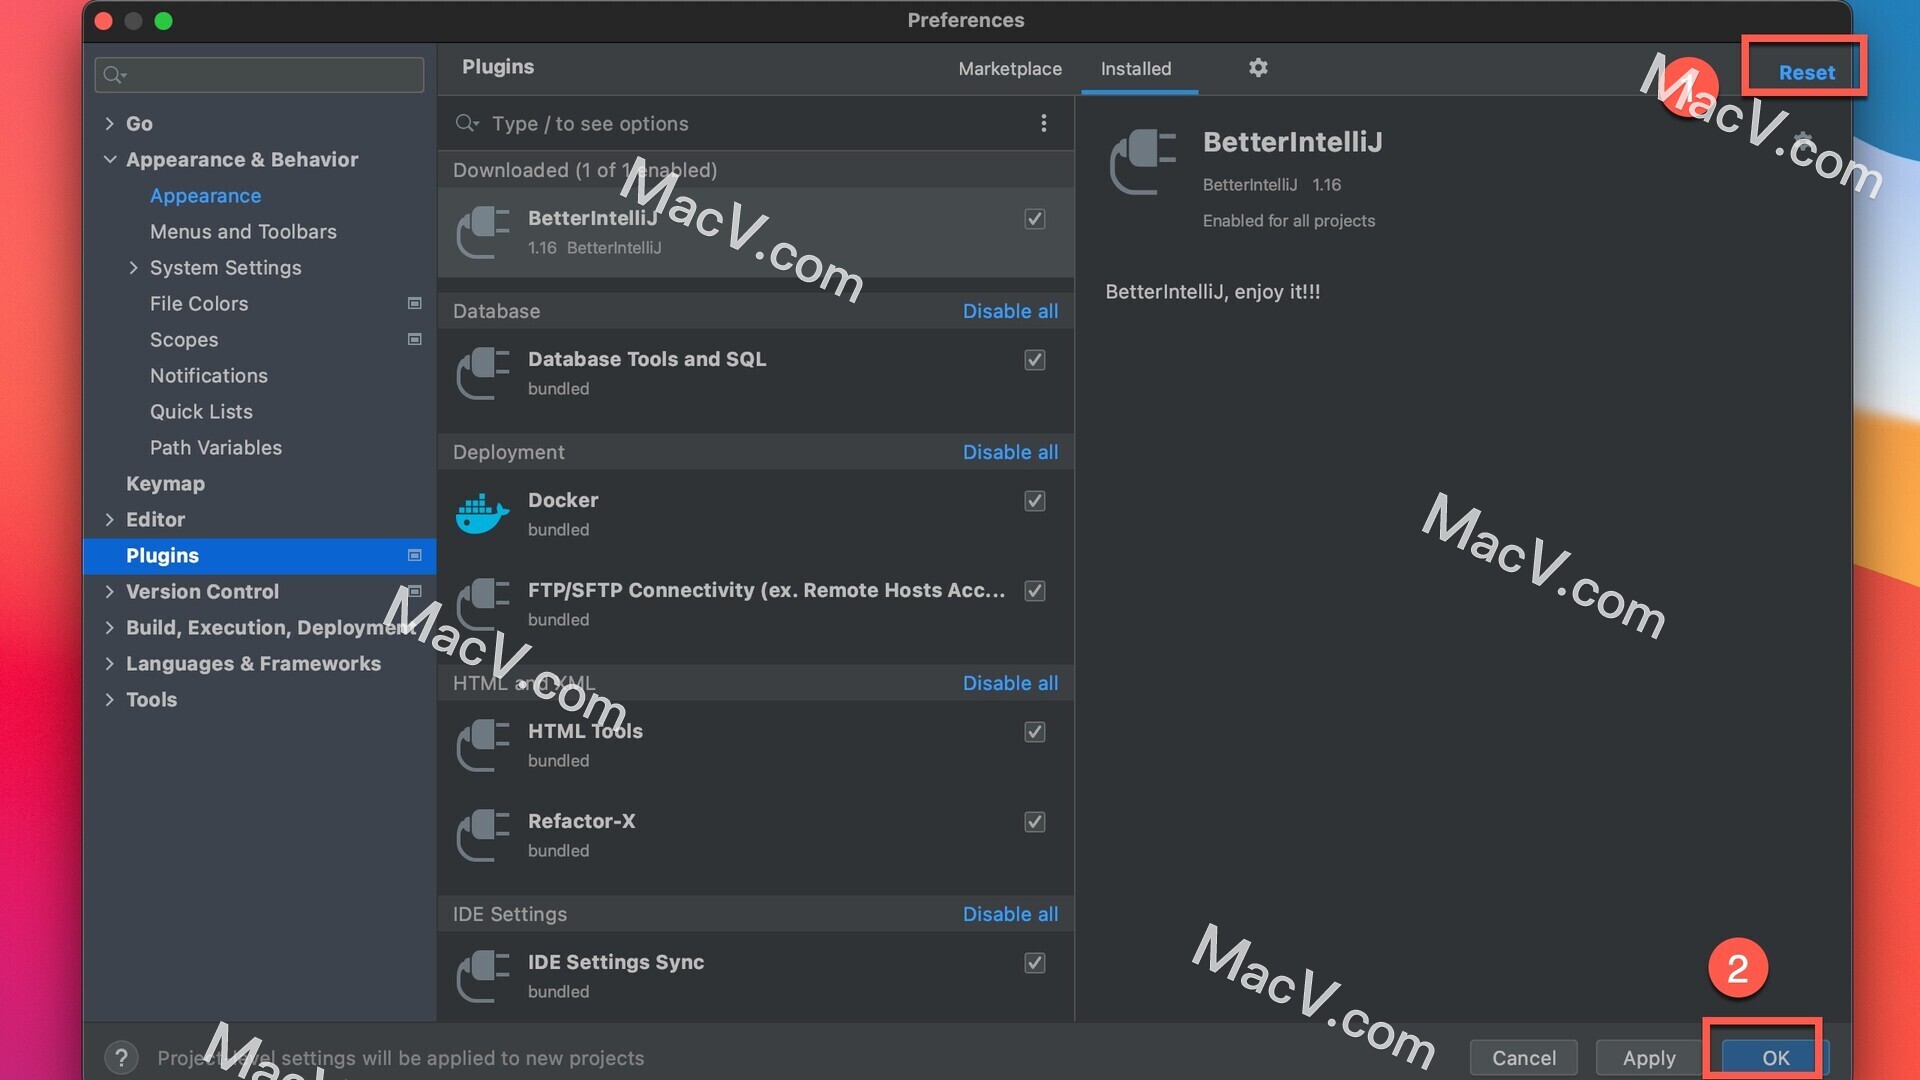Click Disable all for Database plugins
This screenshot has height=1080, width=1920.
click(x=1010, y=311)
